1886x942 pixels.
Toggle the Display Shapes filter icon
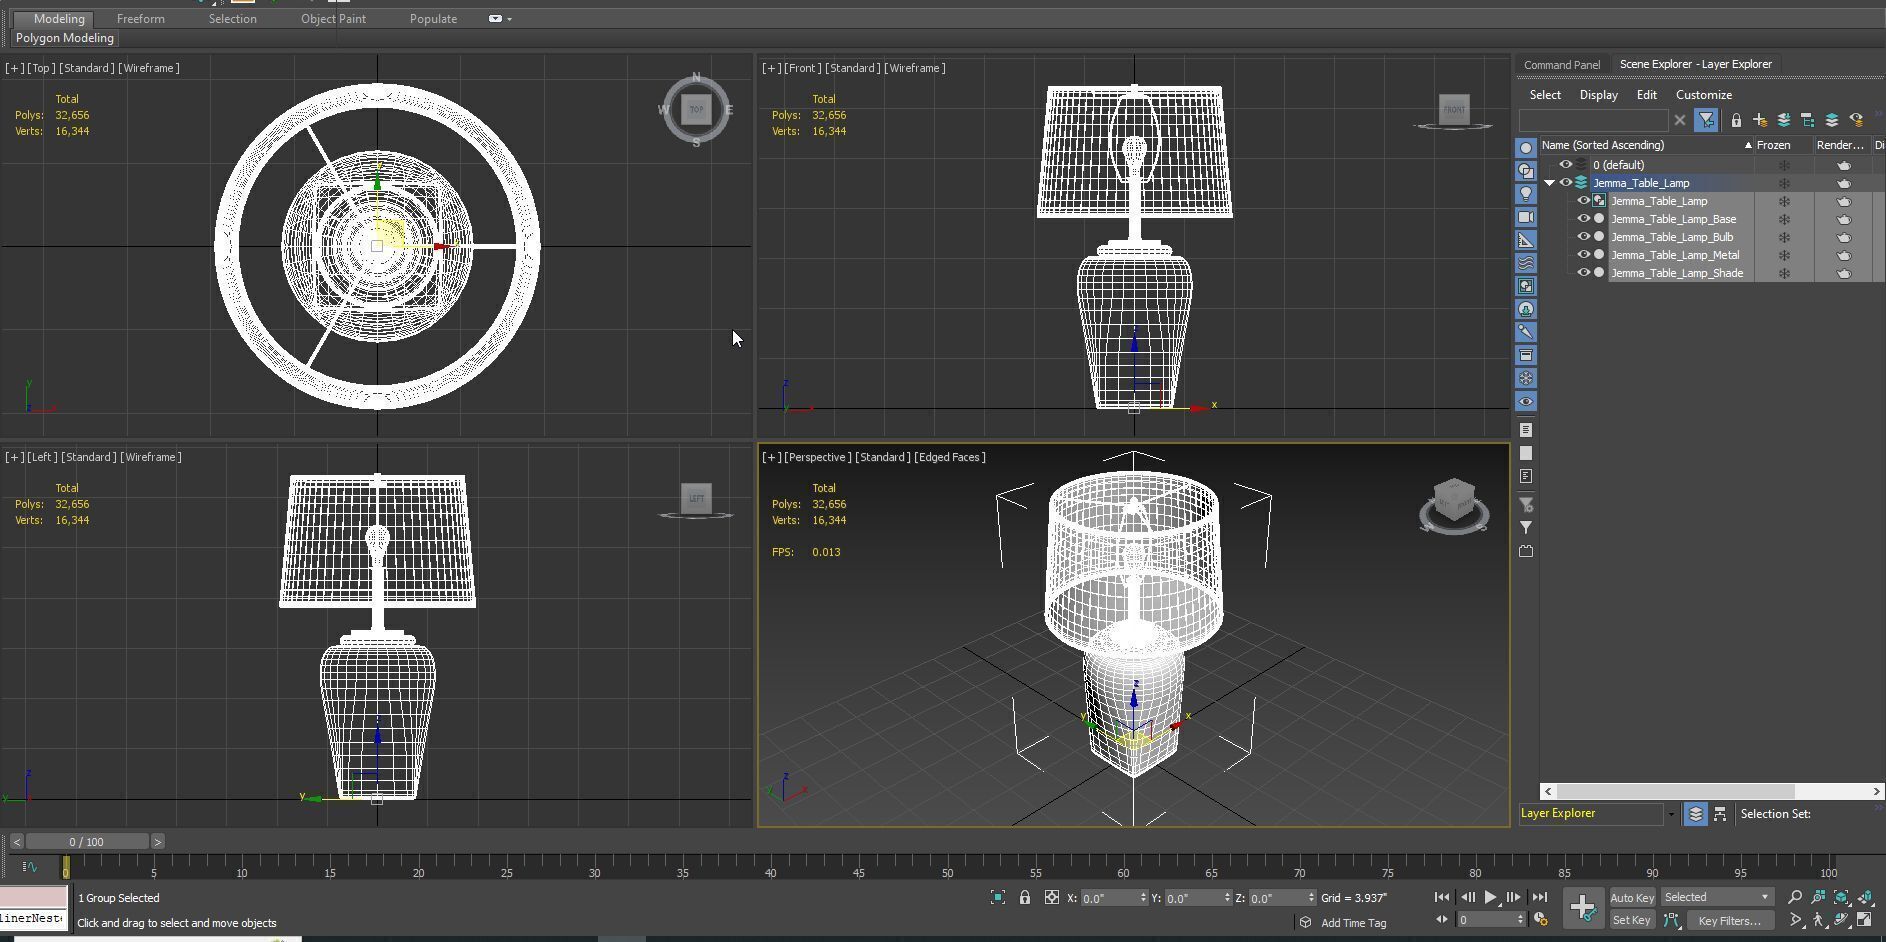coord(1526,171)
